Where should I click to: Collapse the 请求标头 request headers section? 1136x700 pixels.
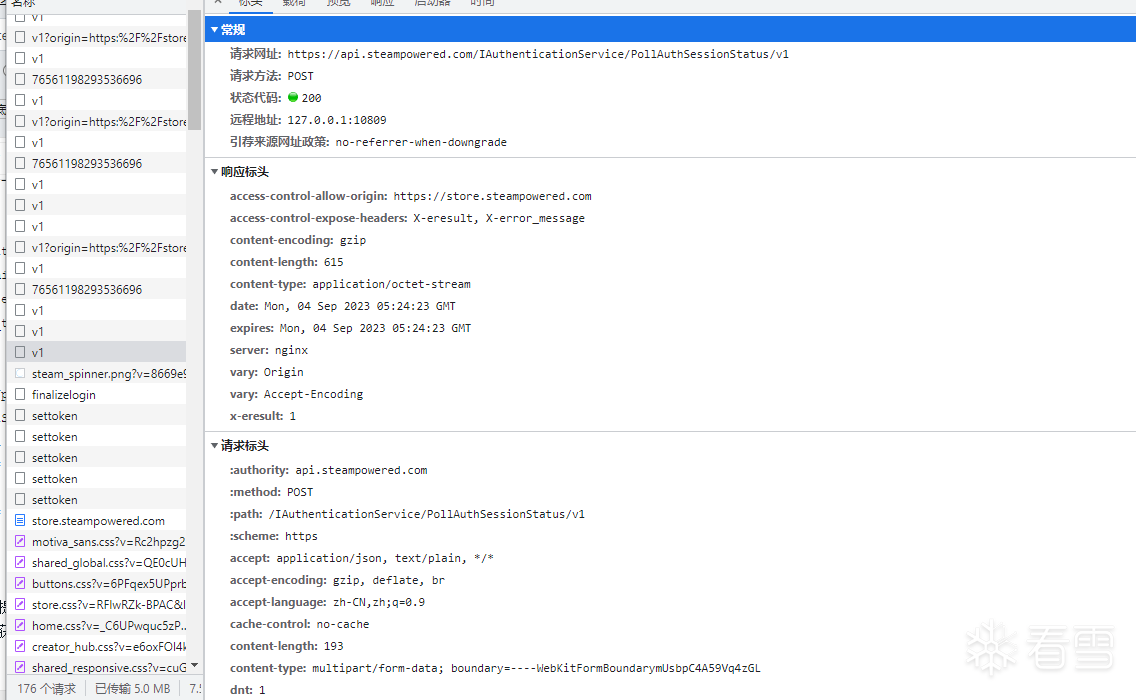(x=214, y=446)
